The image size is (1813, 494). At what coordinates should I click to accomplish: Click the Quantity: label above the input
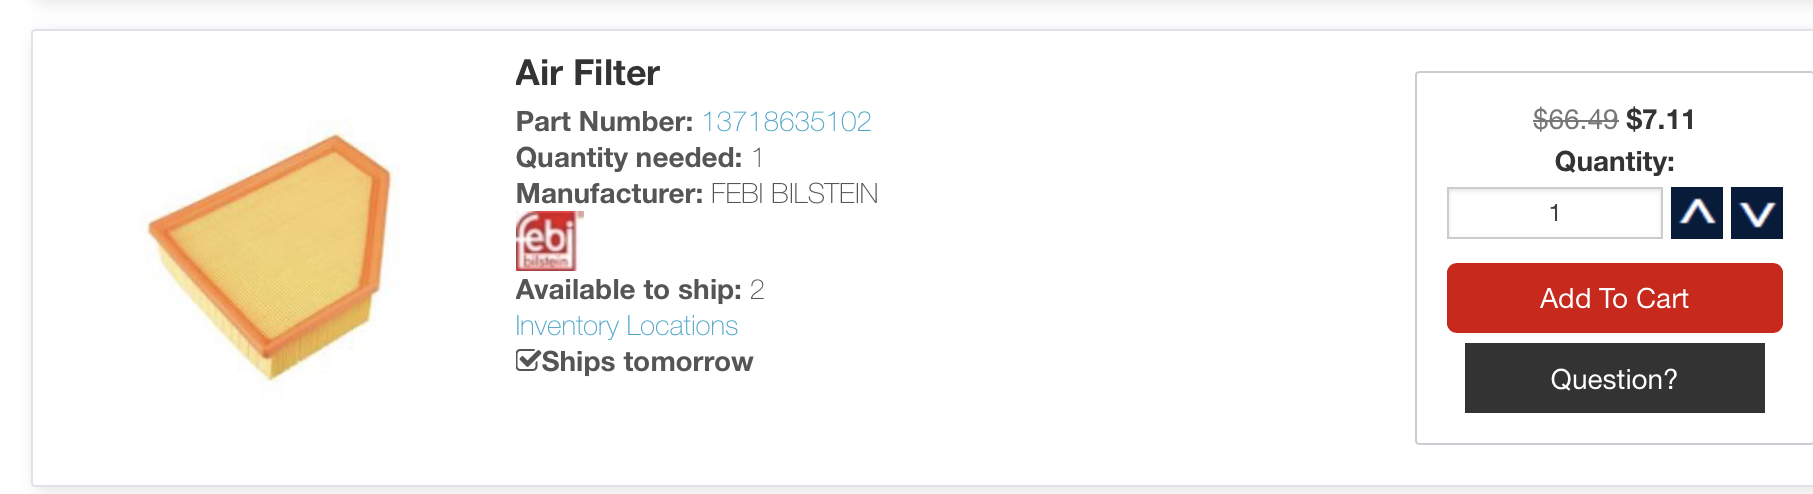[x=1614, y=162]
